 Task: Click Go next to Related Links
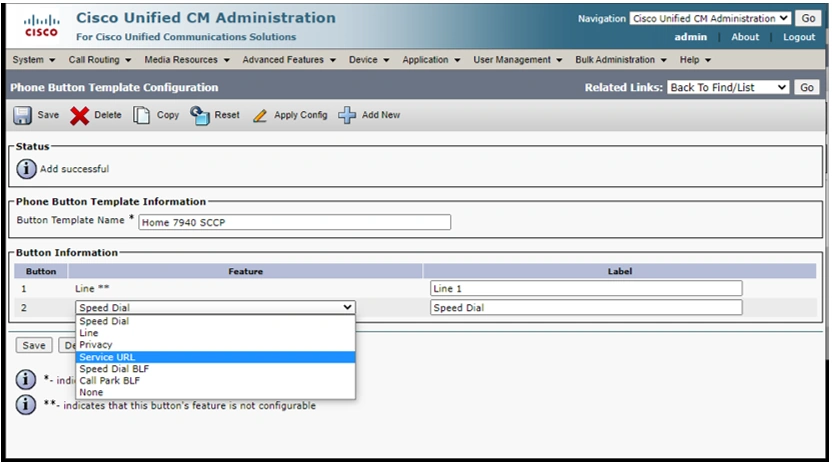coord(807,88)
